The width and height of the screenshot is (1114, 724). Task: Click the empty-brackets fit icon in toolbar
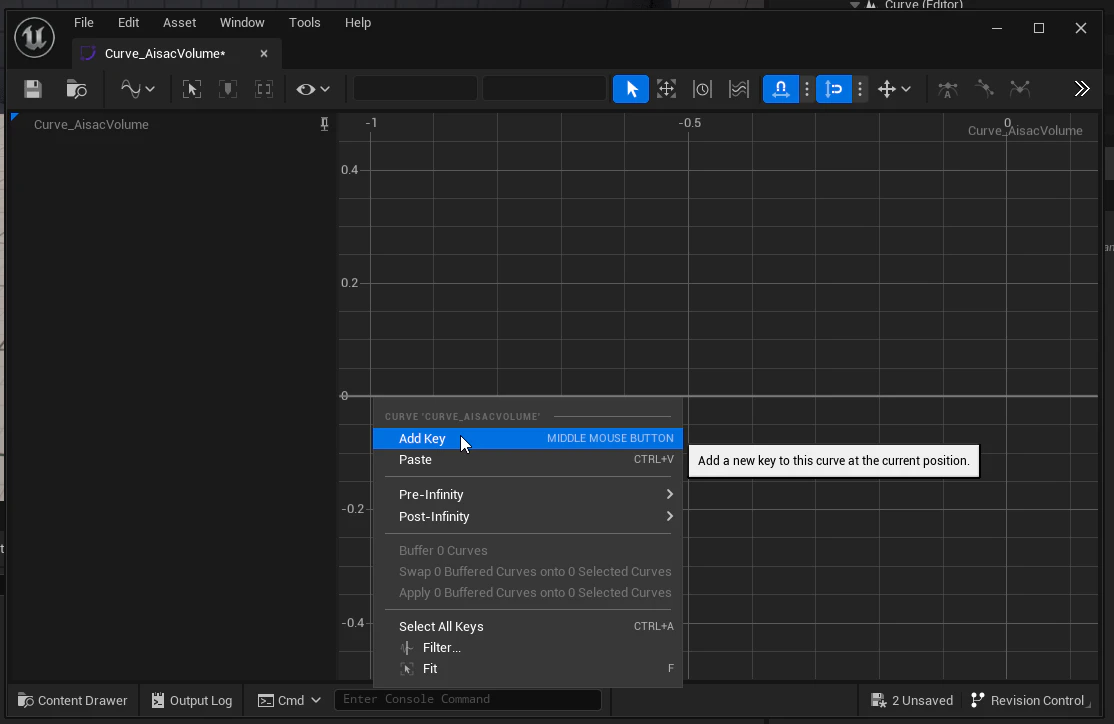coord(264,89)
